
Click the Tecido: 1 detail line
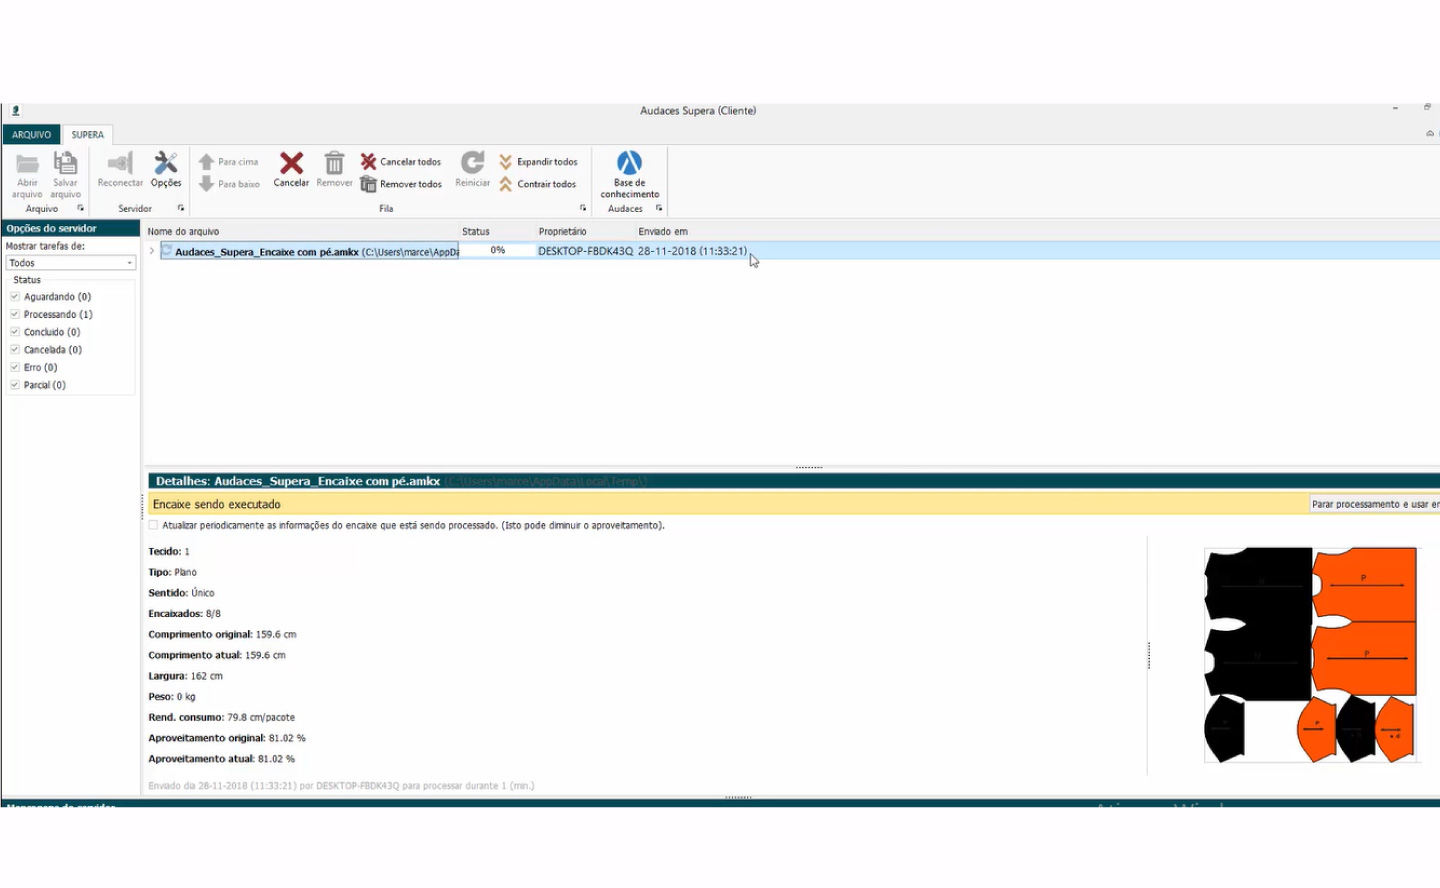(168, 551)
